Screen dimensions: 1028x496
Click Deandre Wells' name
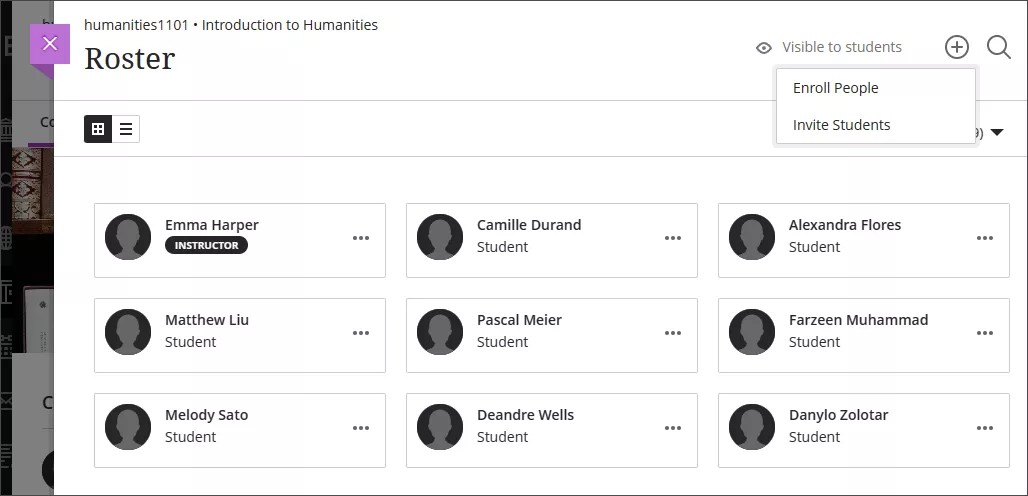(525, 415)
